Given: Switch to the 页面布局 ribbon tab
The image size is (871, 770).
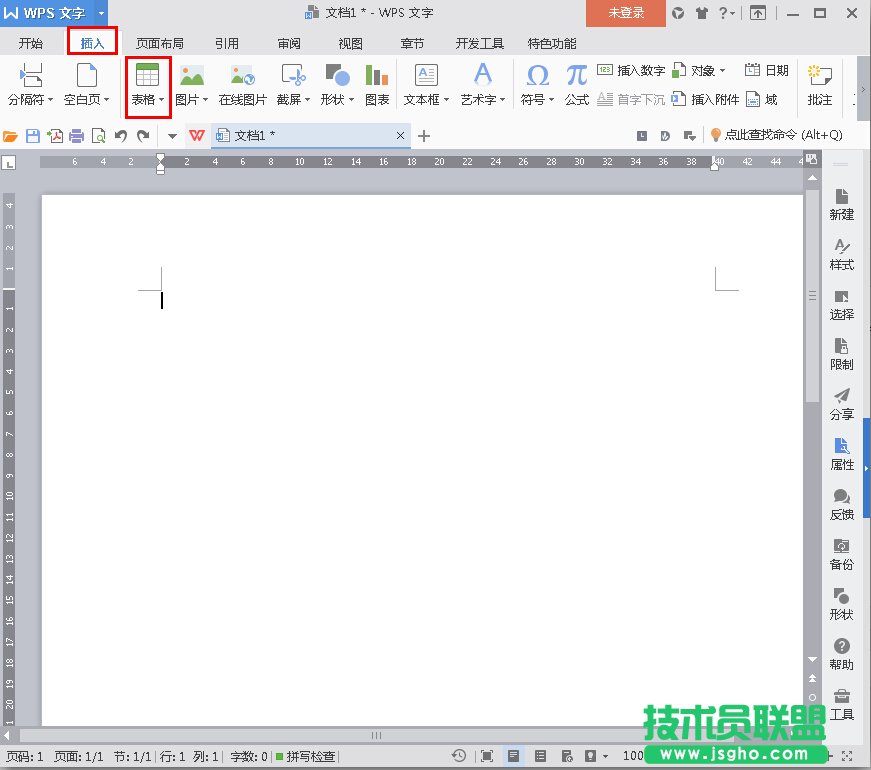Looking at the screenshot, I should click(160, 43).
